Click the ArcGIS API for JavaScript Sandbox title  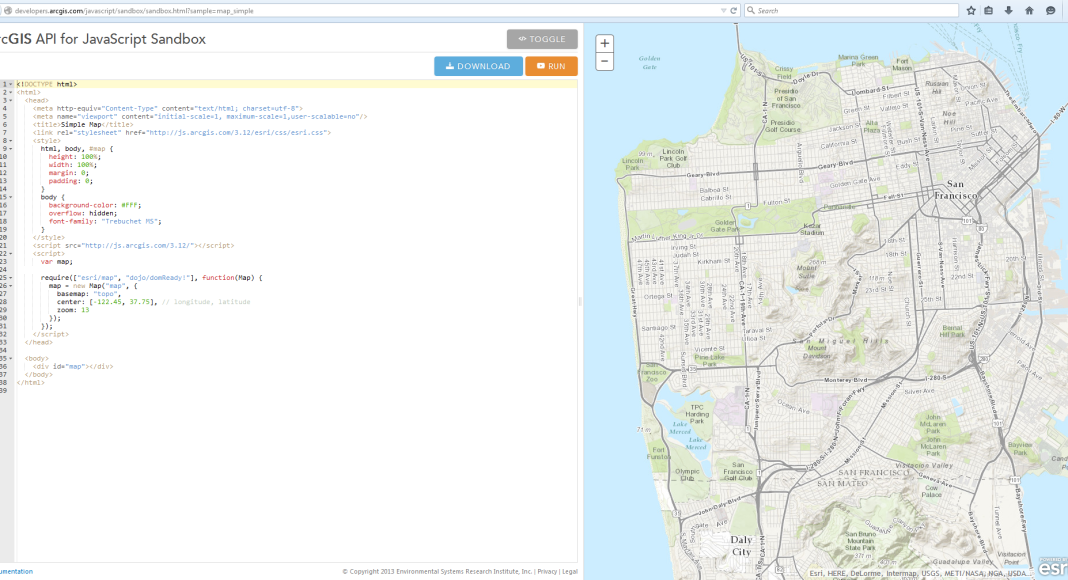pyautogui.click(x=103, y=39)
